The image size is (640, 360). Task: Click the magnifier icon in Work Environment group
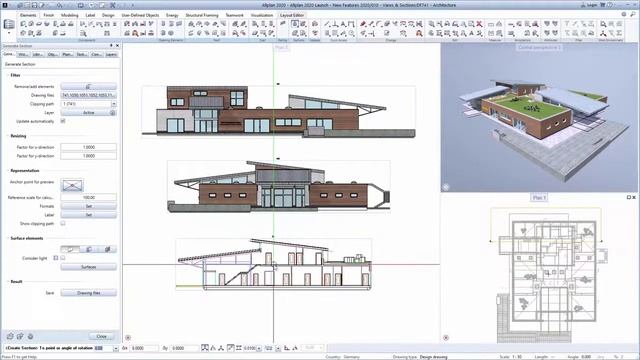click(603, 24)
